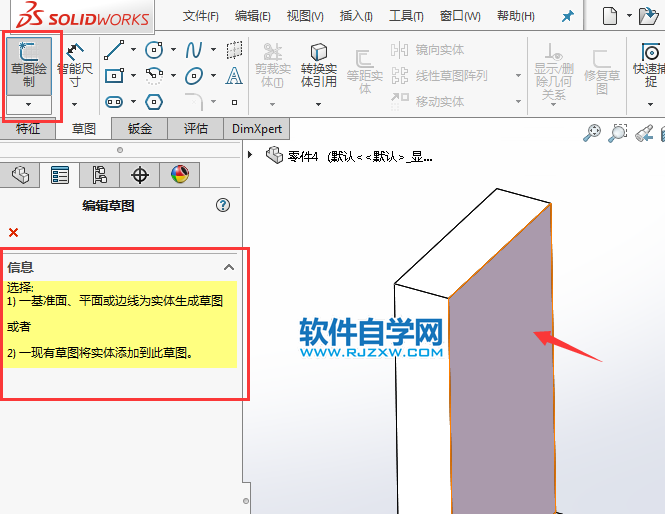The image size is (665, 514).
Task: Open the Slot tool dropdown arrow
Action: [133, 102]
